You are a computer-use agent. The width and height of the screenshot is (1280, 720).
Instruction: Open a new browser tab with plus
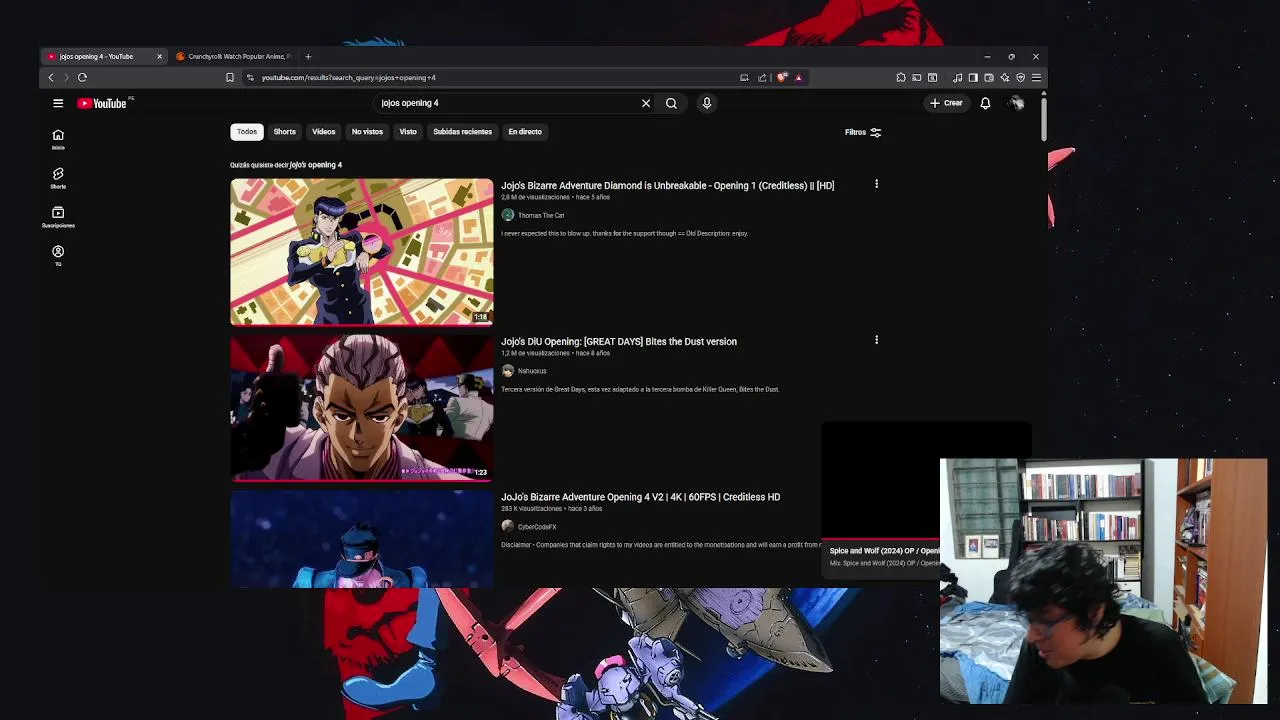click(308, 56)
